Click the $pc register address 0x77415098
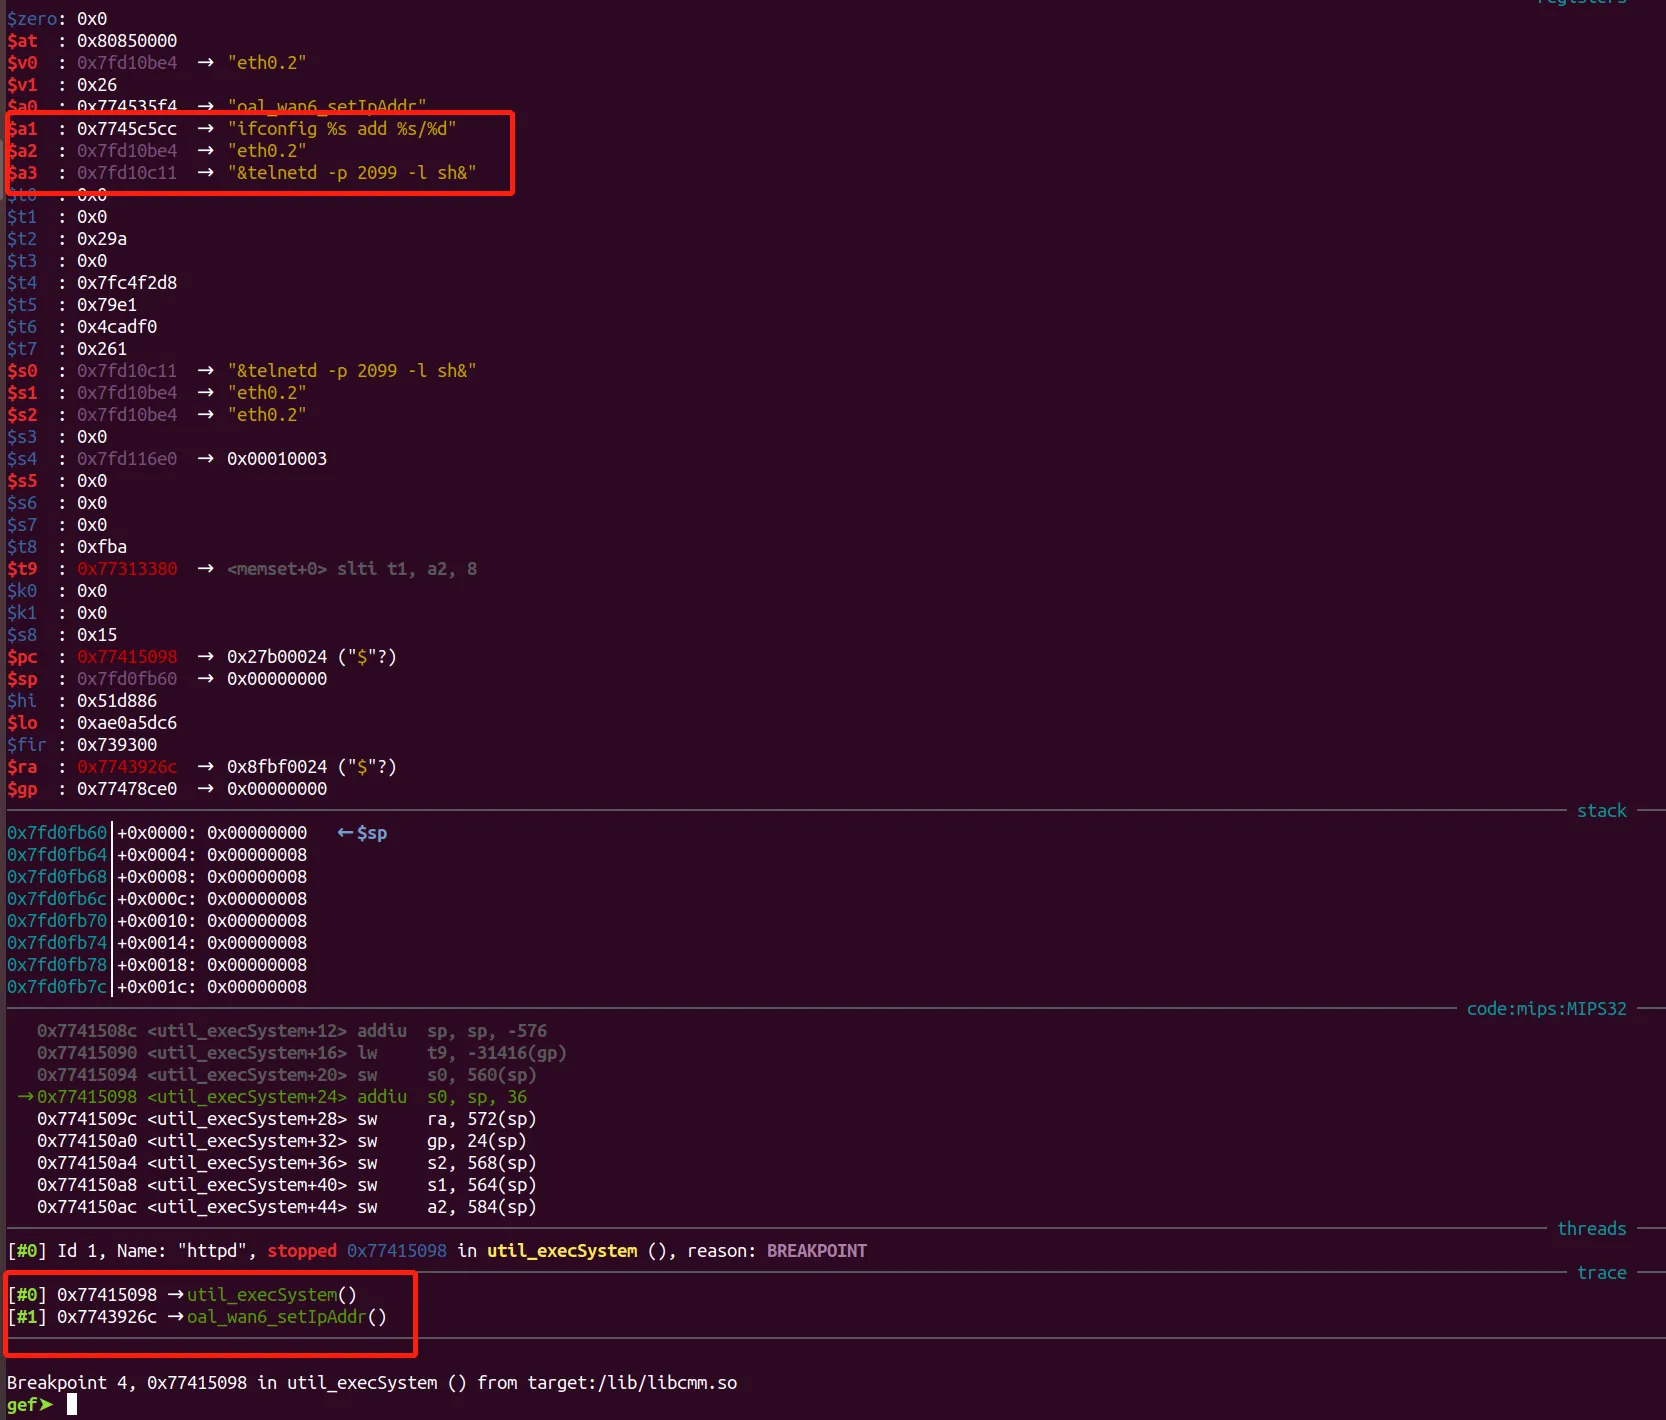The width and height of the screenshot is (1666, 1420). point(127,657)
